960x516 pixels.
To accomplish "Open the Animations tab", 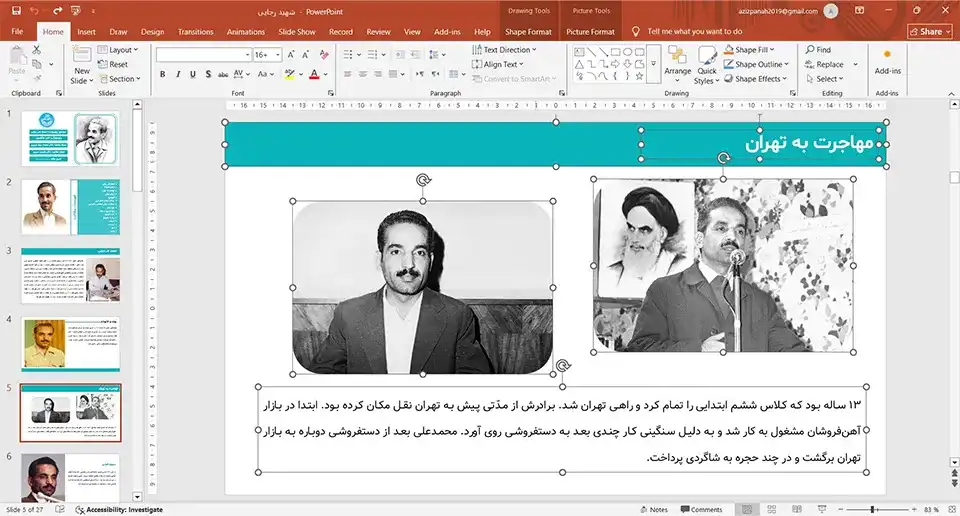I will point(246,32).
